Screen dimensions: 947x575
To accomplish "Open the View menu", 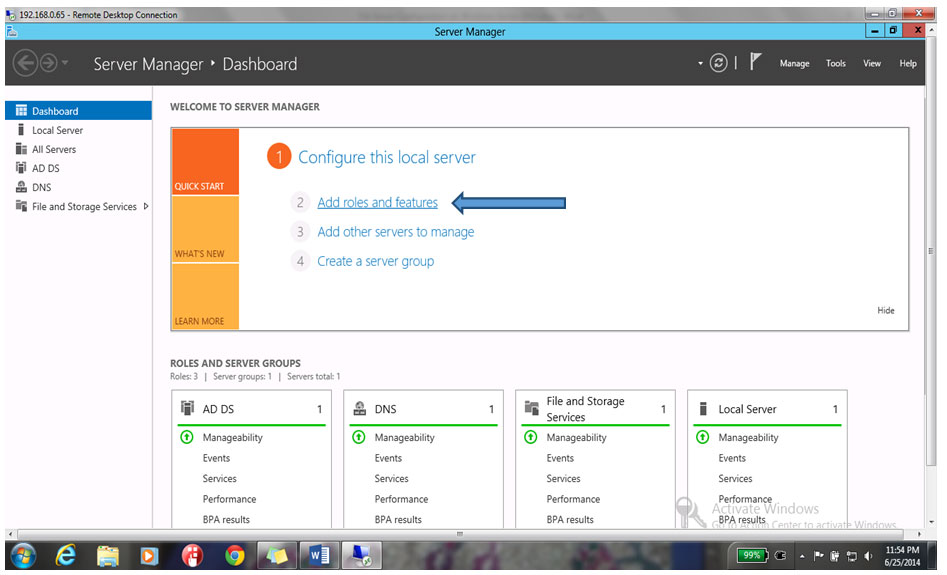I will coord(872,63).
